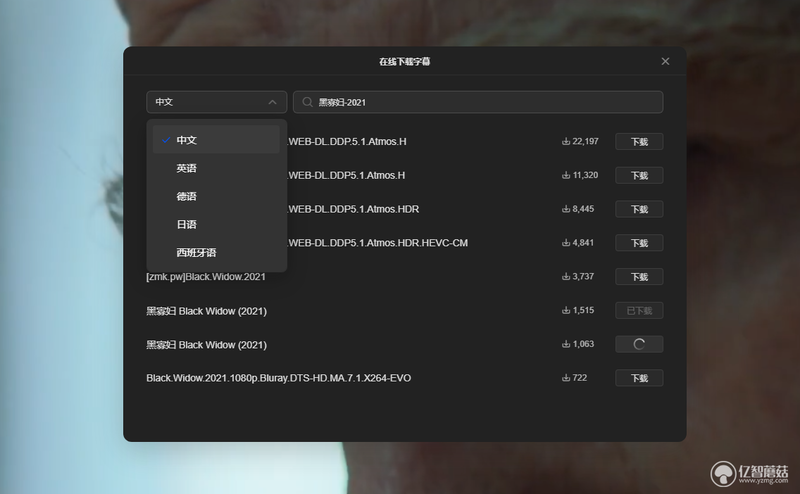
Task: Choose 德语 from the language list
Action: [x=216, y=196]
